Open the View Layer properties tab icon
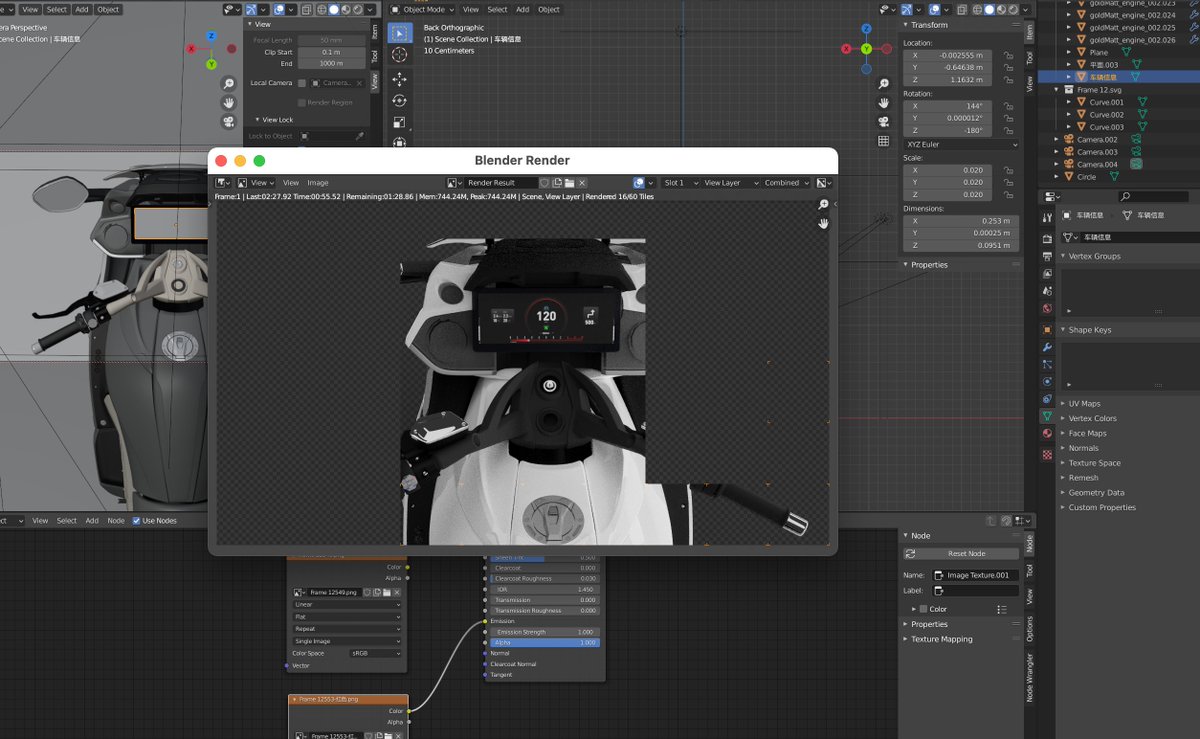 coord(1047,273)
